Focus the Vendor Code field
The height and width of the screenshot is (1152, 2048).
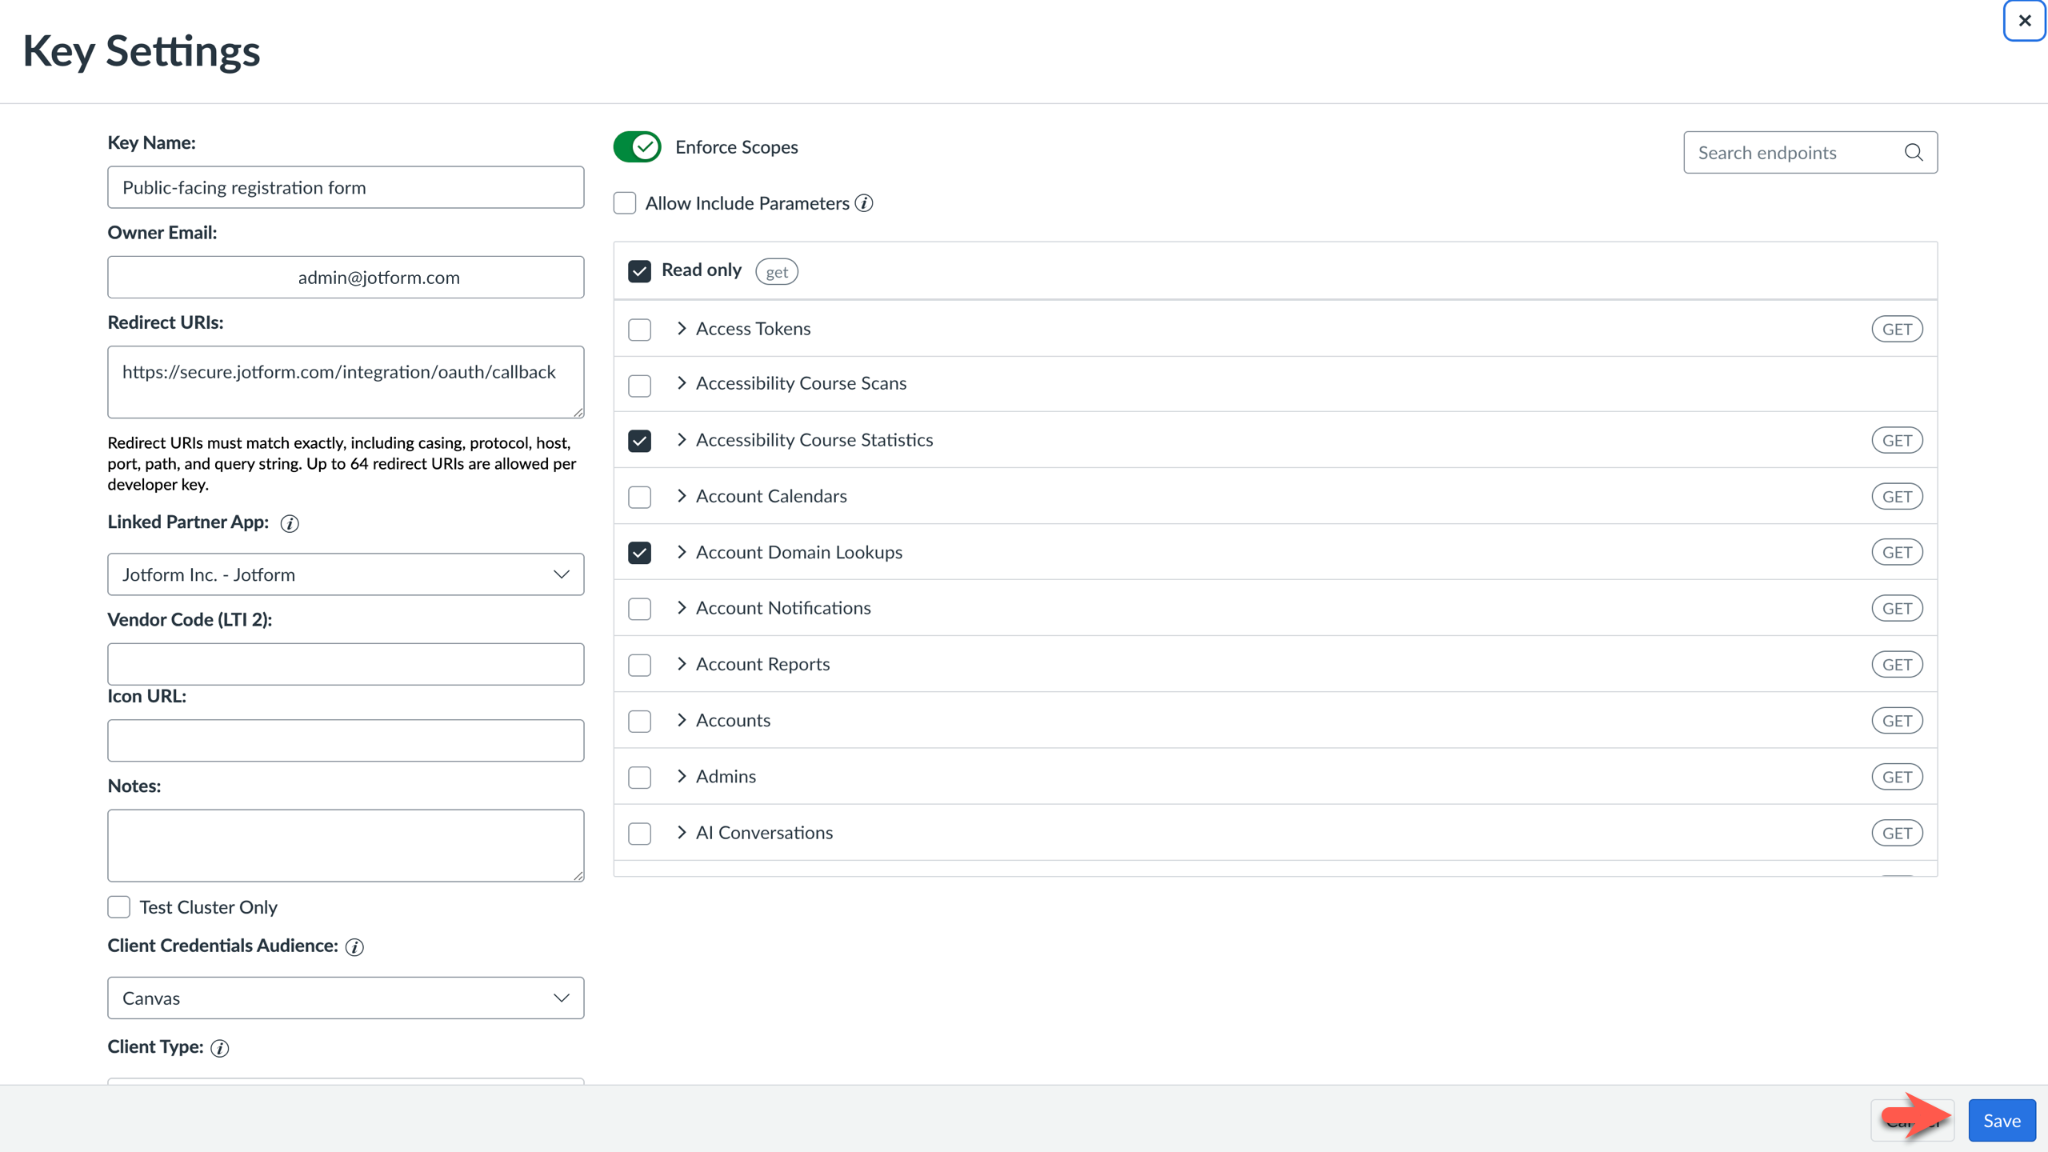point(346,664)
